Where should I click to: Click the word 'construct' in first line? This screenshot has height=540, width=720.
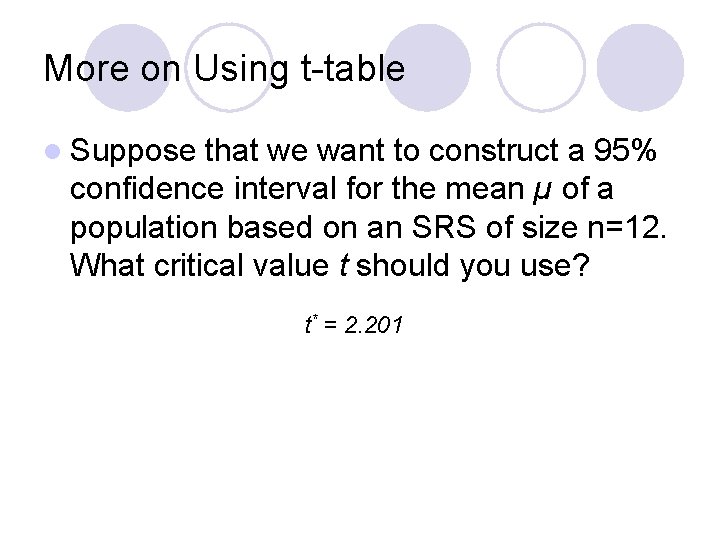[493, 150]
